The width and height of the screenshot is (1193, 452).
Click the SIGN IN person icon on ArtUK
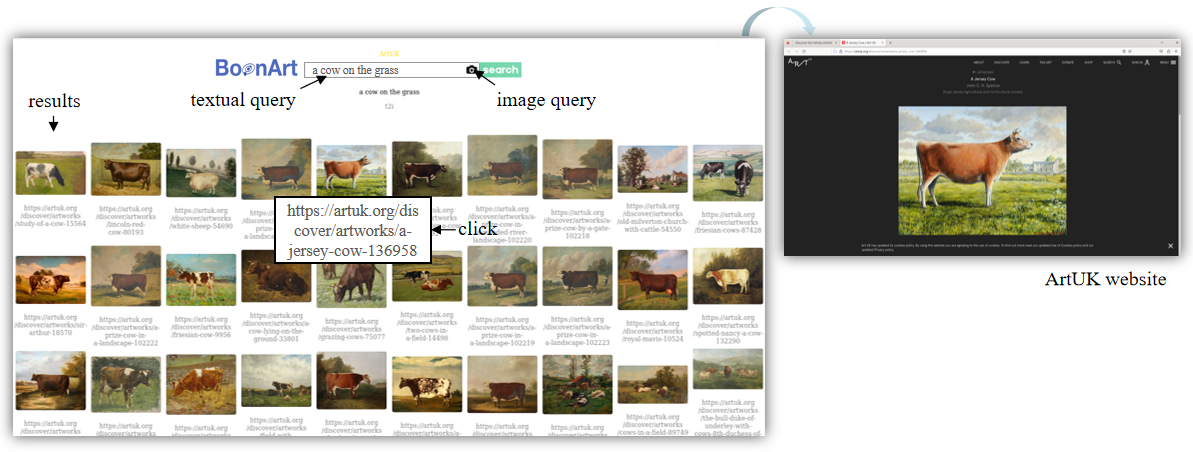click(x=1147, y=62)
